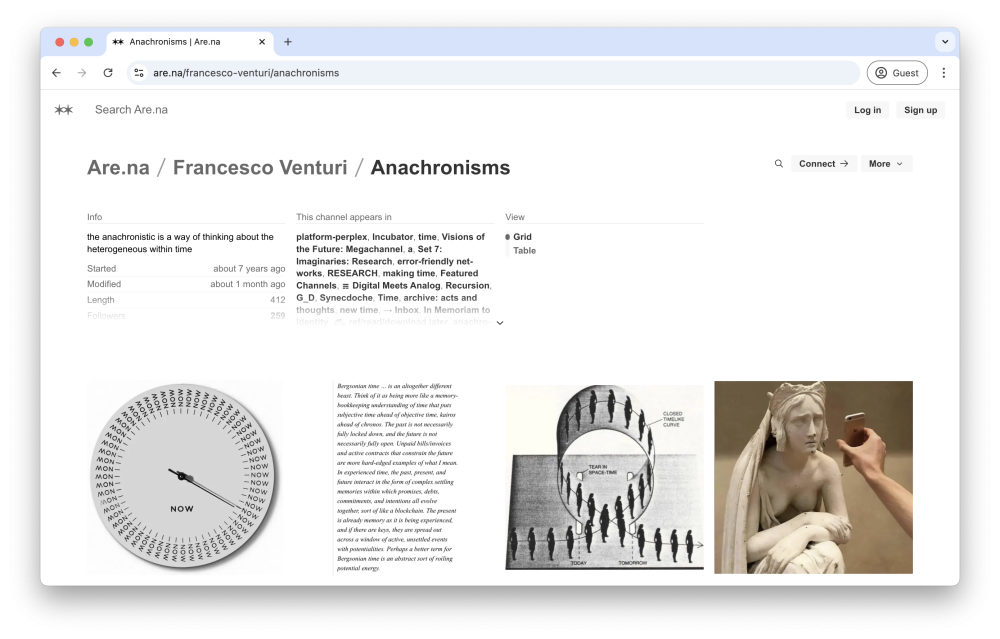Search within this channel via magnifier
Image resolution: width=1000 pixels, height=639 pixels.
click(779, 164)
